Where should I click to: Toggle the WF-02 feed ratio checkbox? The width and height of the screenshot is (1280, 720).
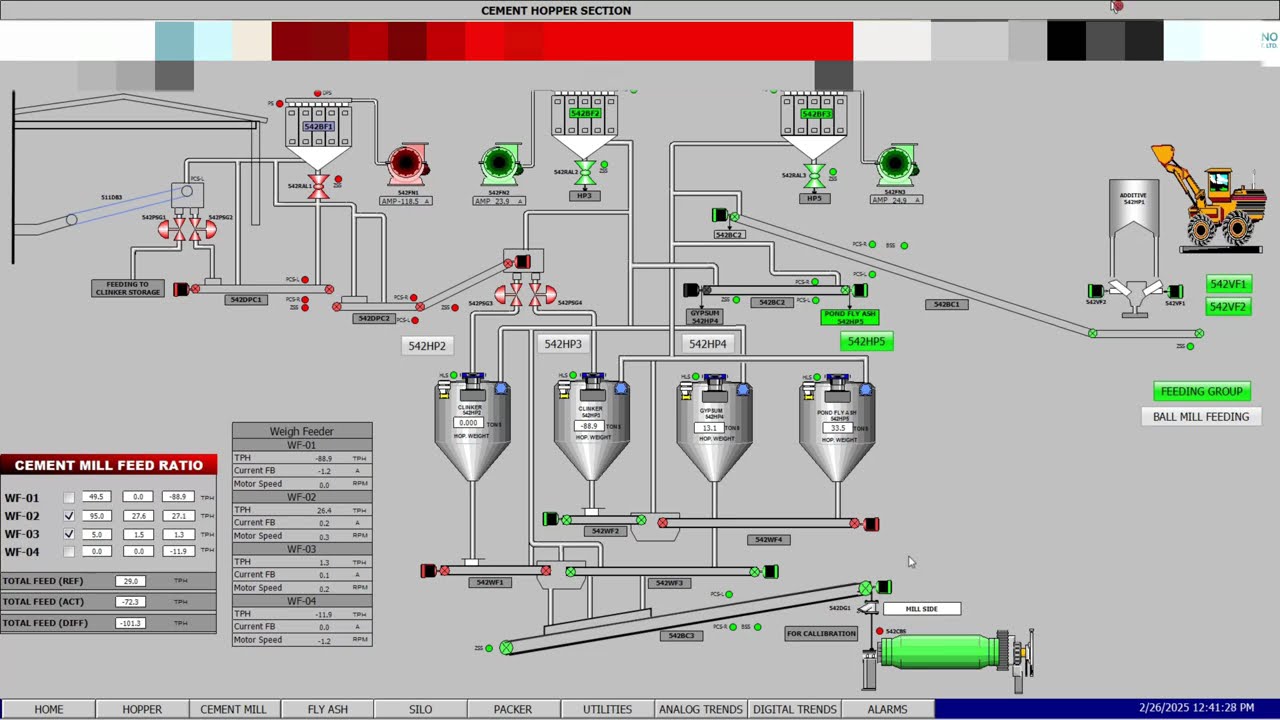(x=69, y=515)
